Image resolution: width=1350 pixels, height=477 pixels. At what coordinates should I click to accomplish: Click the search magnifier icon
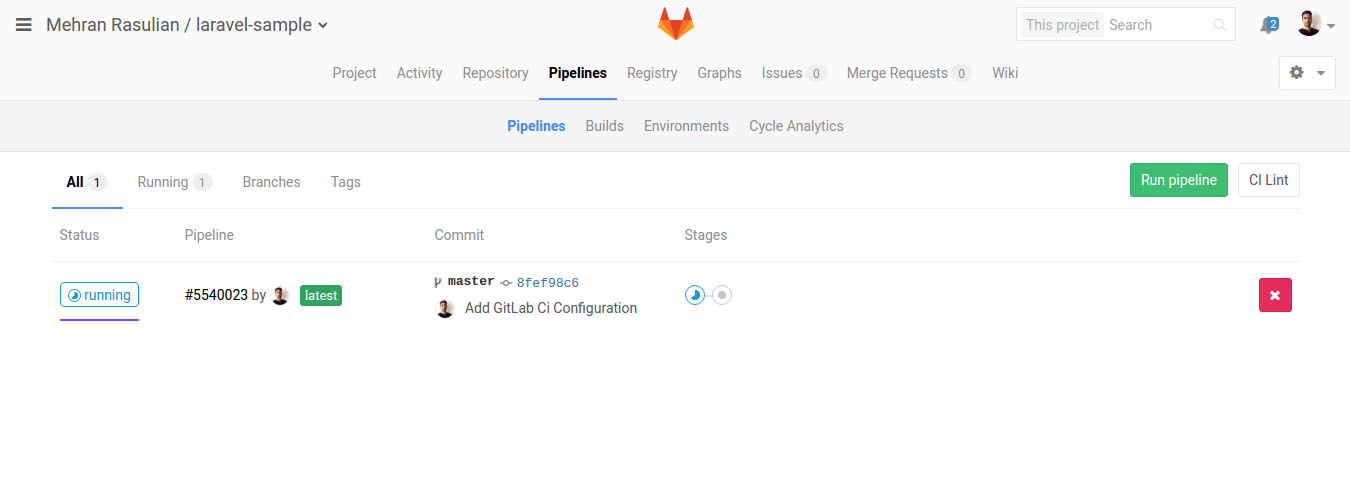(x=1219, y=25)
